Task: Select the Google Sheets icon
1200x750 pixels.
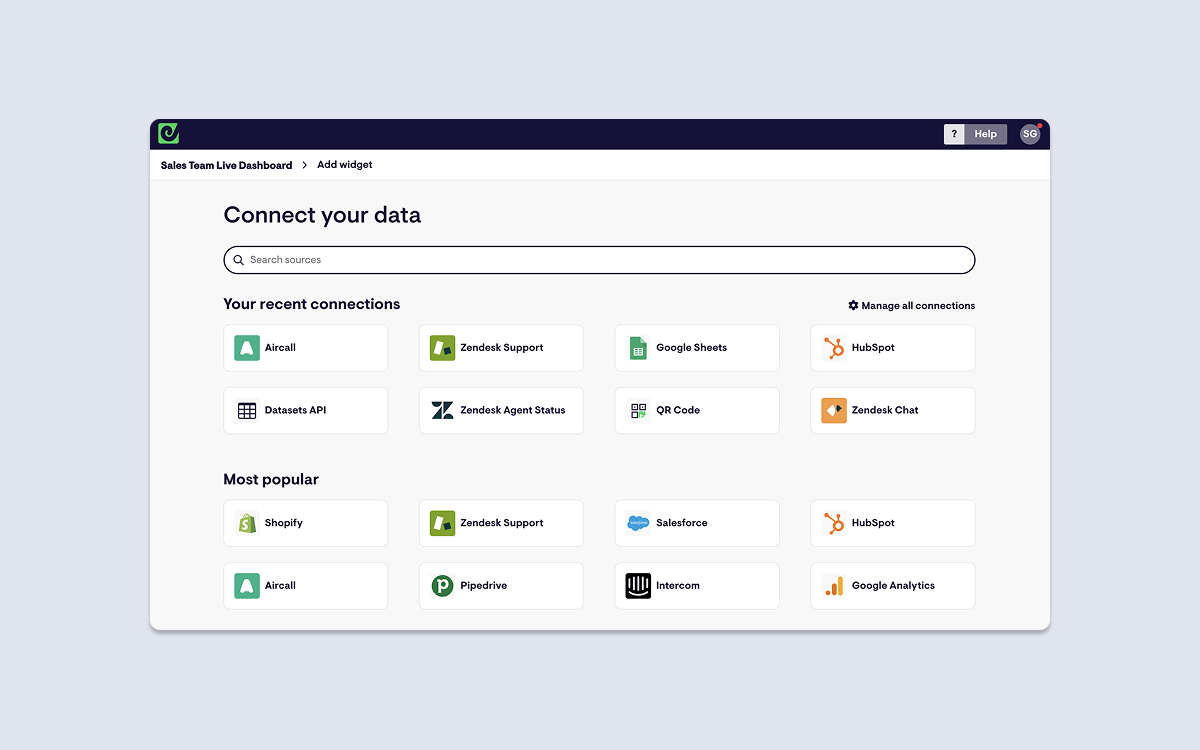Action: pyautogui.click(x=638, y=348)
